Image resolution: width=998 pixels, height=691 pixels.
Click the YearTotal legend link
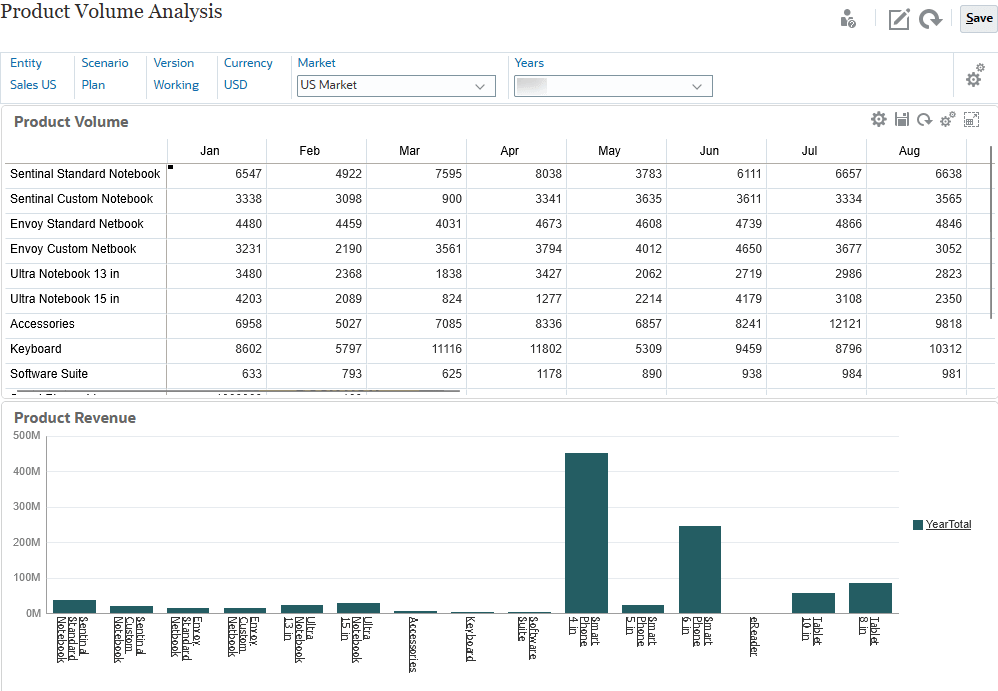pos(948,524)
